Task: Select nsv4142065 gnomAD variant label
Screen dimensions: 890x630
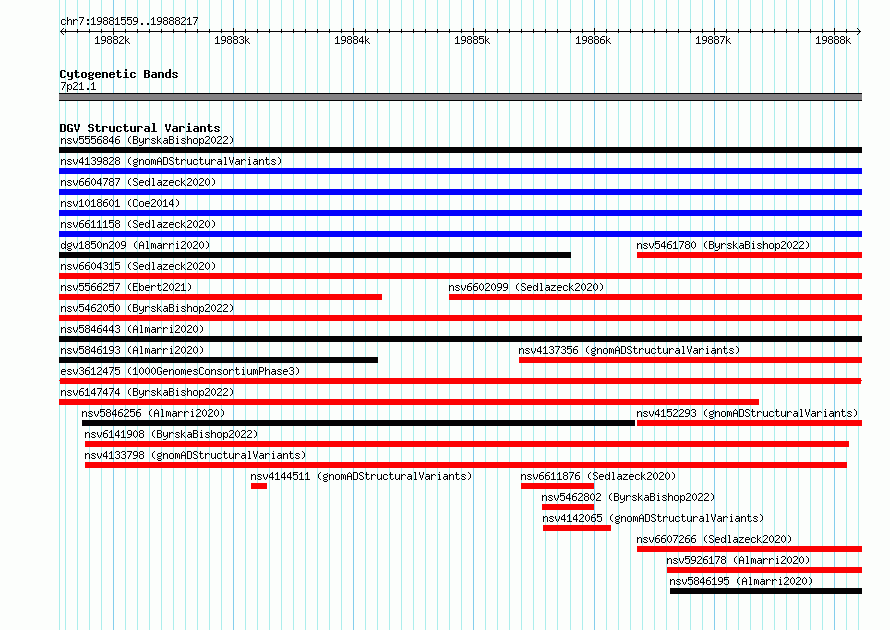Action: [x=653, y=518]
